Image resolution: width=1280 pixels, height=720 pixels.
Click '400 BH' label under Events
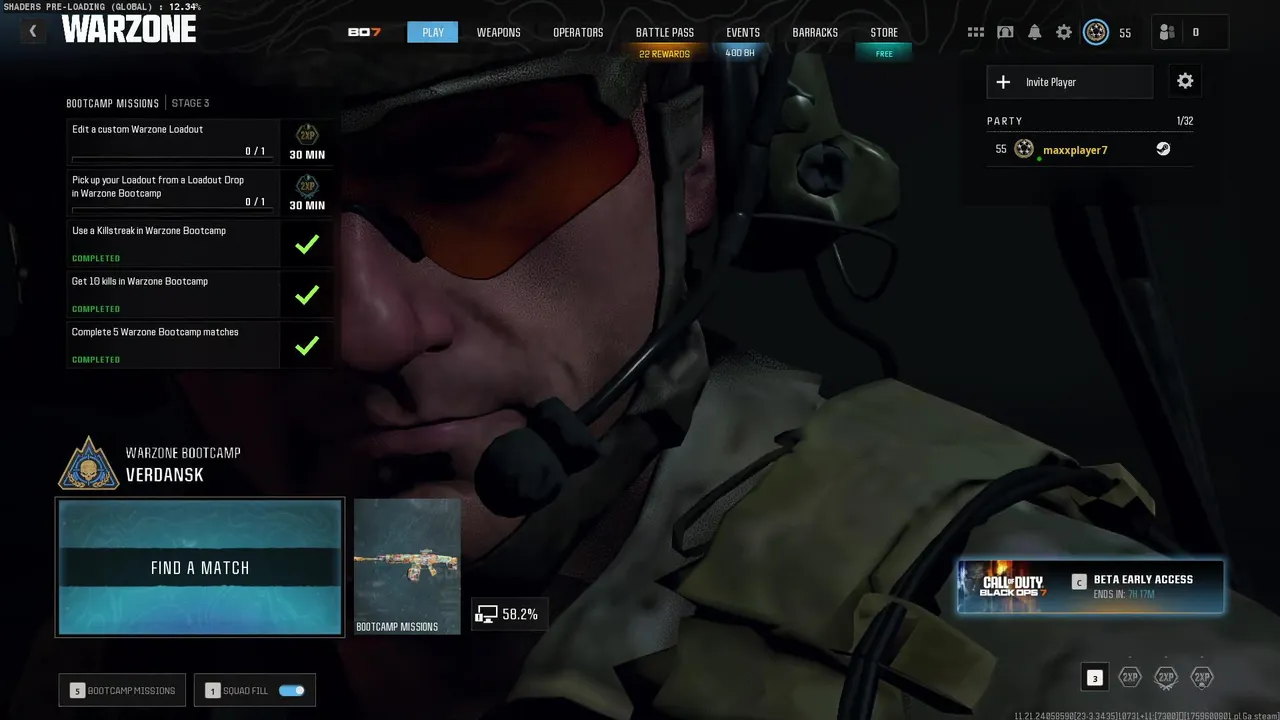click(740, 53)
